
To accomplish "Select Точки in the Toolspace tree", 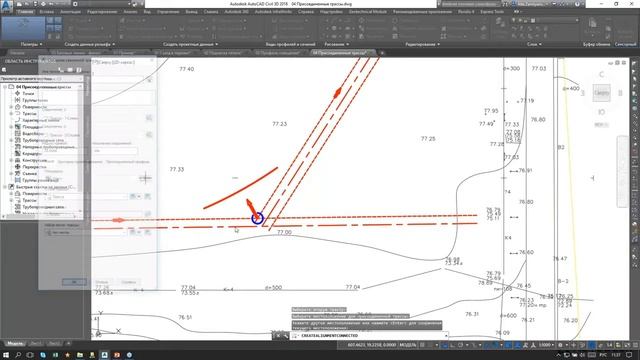I will (28, 93).
